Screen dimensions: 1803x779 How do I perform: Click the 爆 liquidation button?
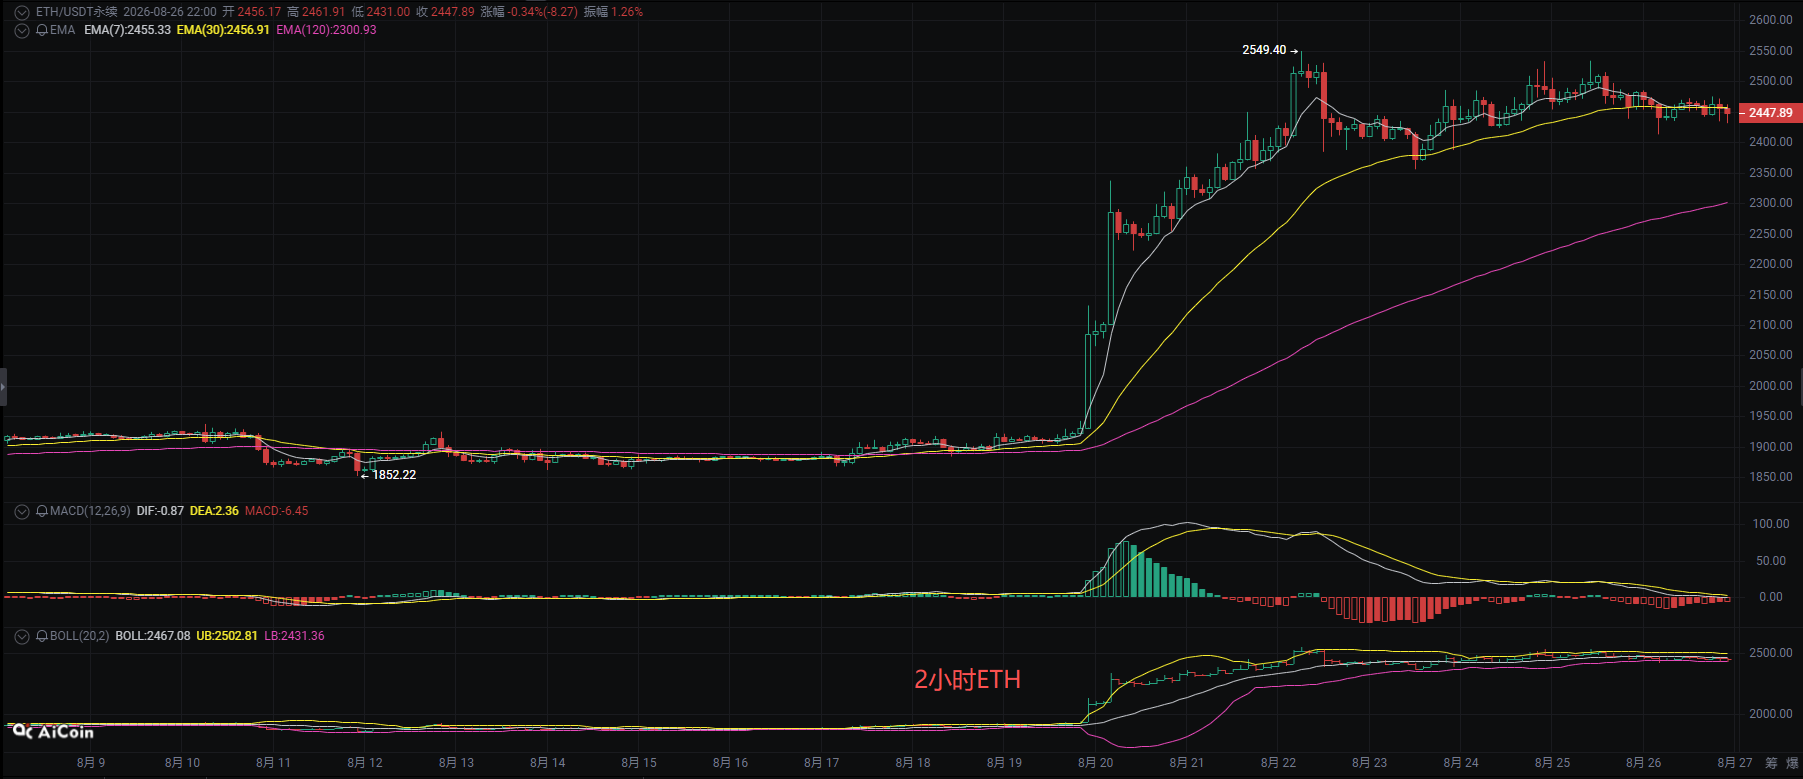(1793, 763)
